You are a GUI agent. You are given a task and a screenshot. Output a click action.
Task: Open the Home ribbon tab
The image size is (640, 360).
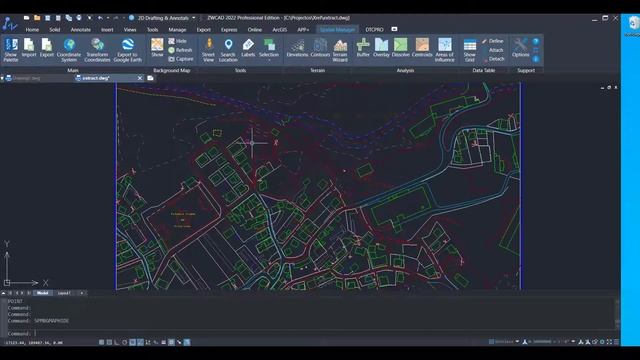pos(32,30)
